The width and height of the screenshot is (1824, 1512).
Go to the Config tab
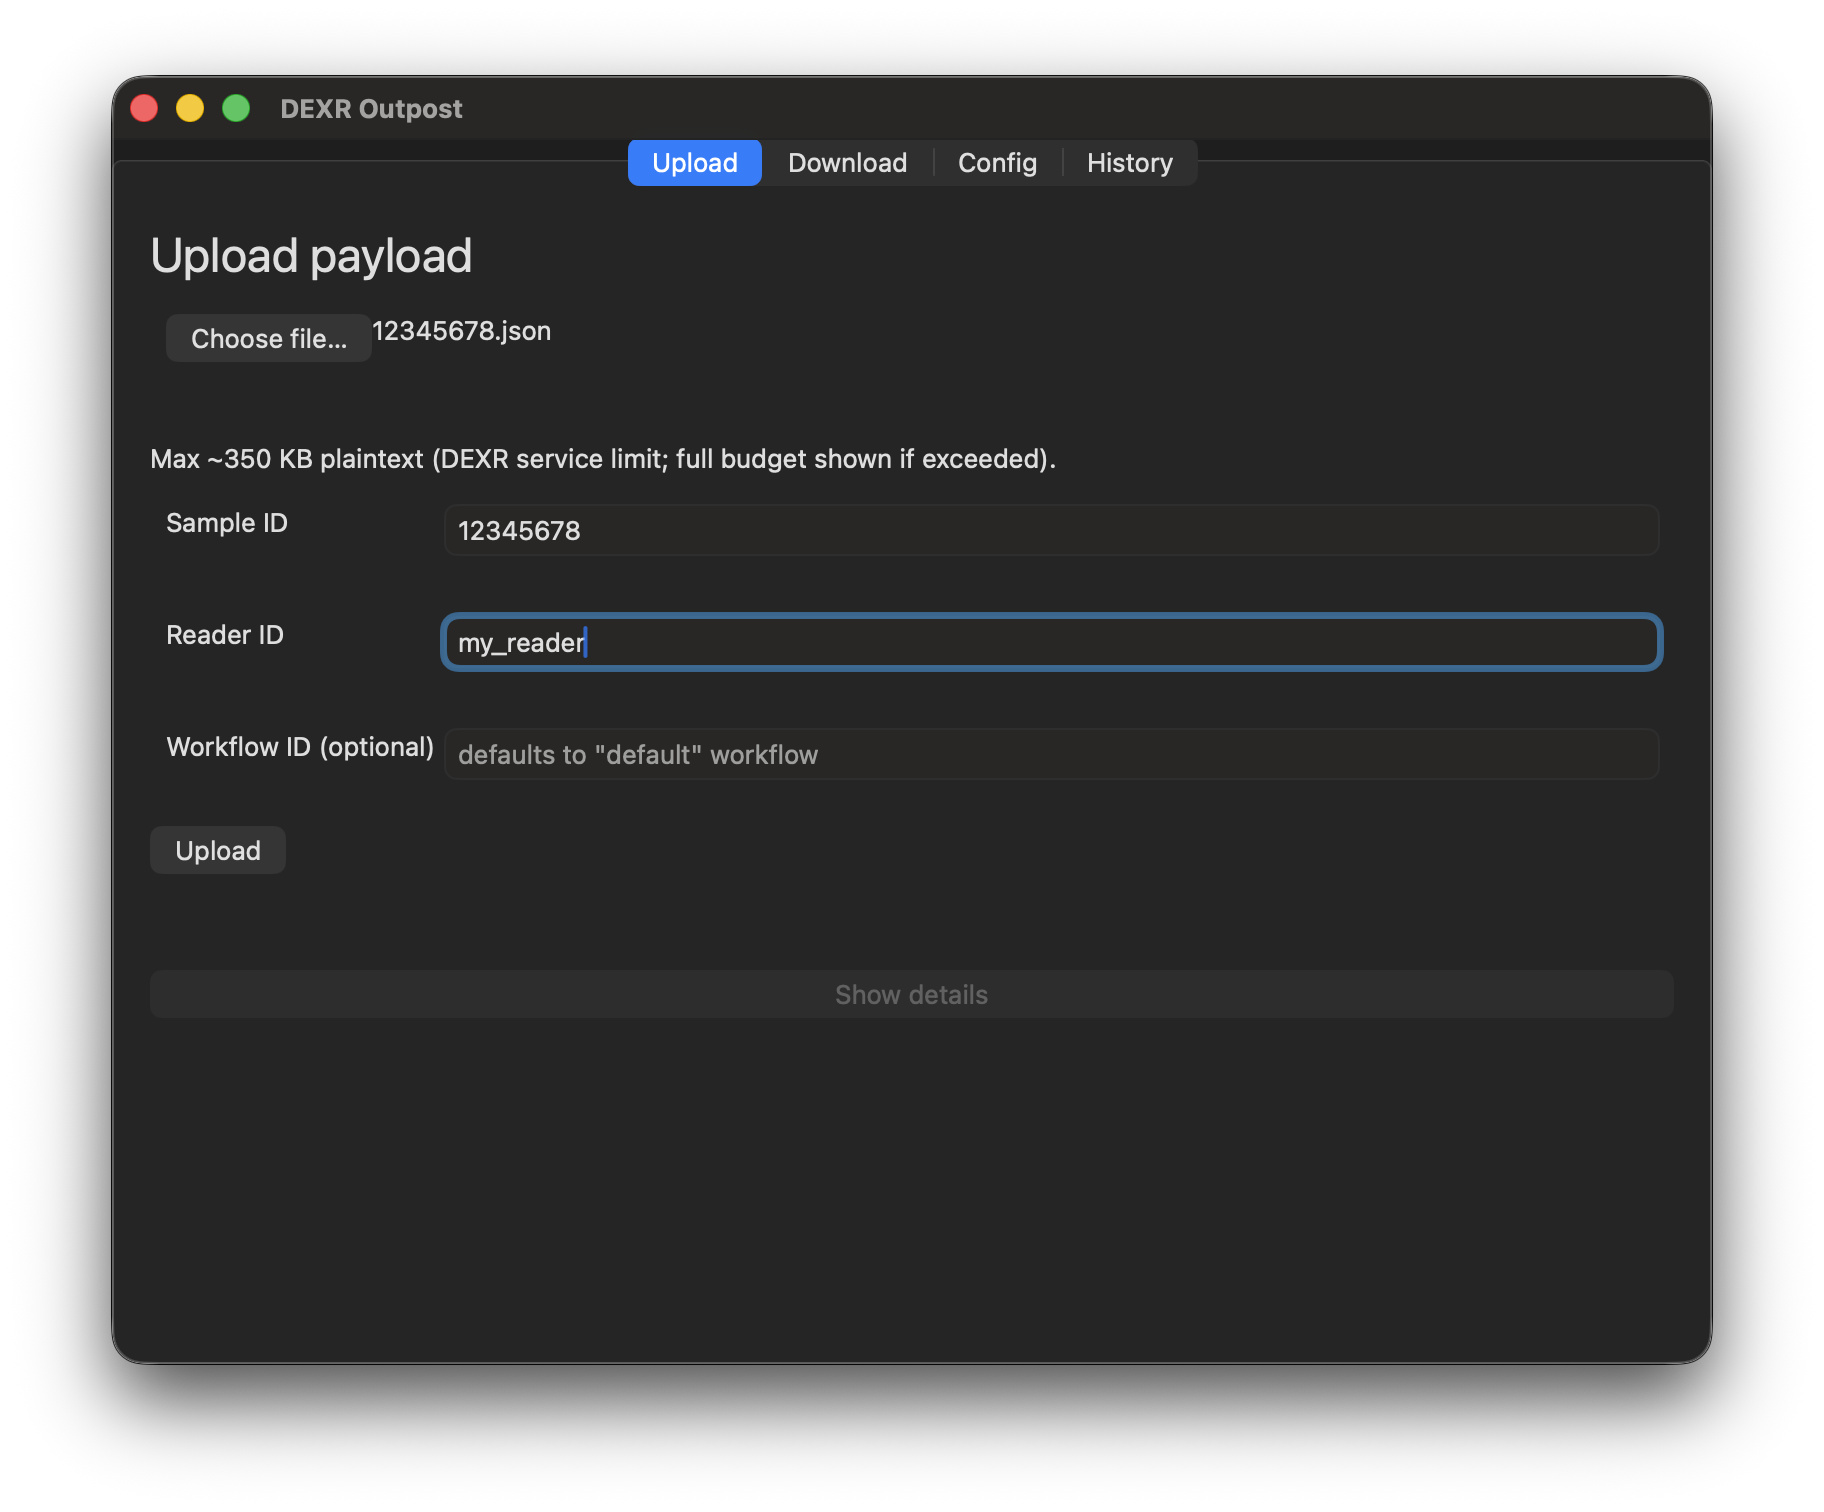coord(997,163)
